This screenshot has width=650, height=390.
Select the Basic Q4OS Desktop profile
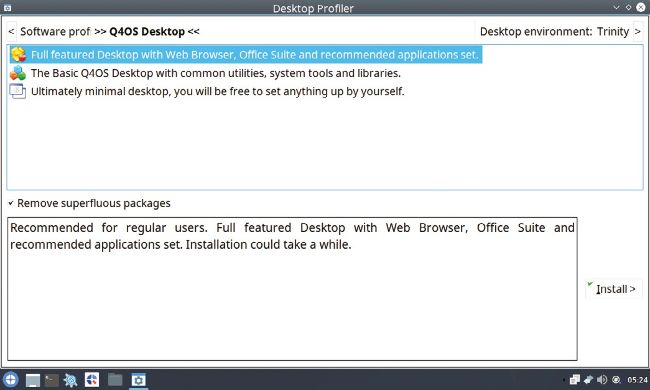(x=205, y=73)
